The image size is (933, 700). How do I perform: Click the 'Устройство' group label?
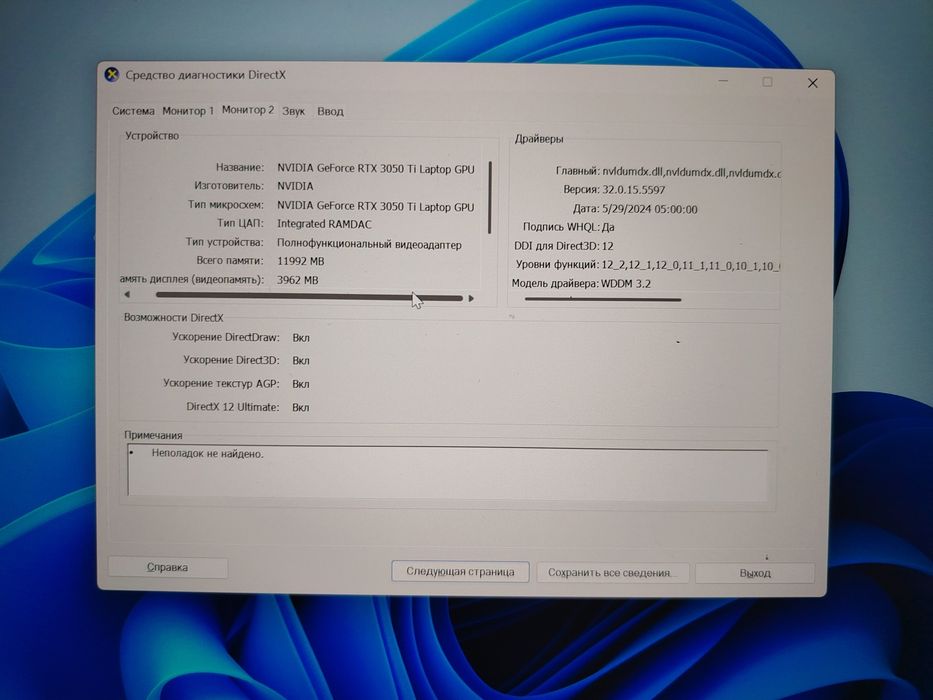[152, 136]
